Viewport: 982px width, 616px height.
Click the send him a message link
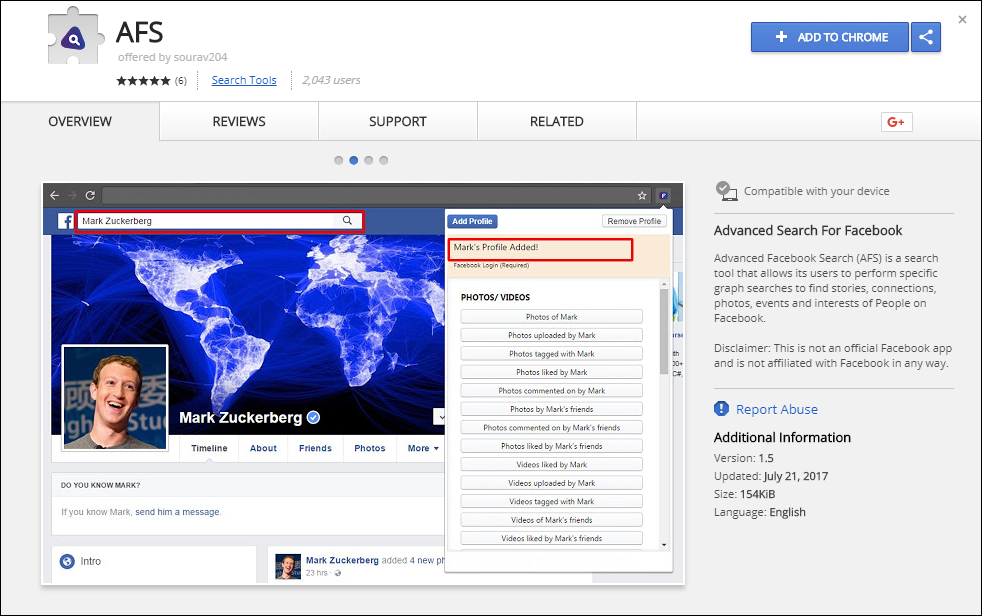click(177, 512)
